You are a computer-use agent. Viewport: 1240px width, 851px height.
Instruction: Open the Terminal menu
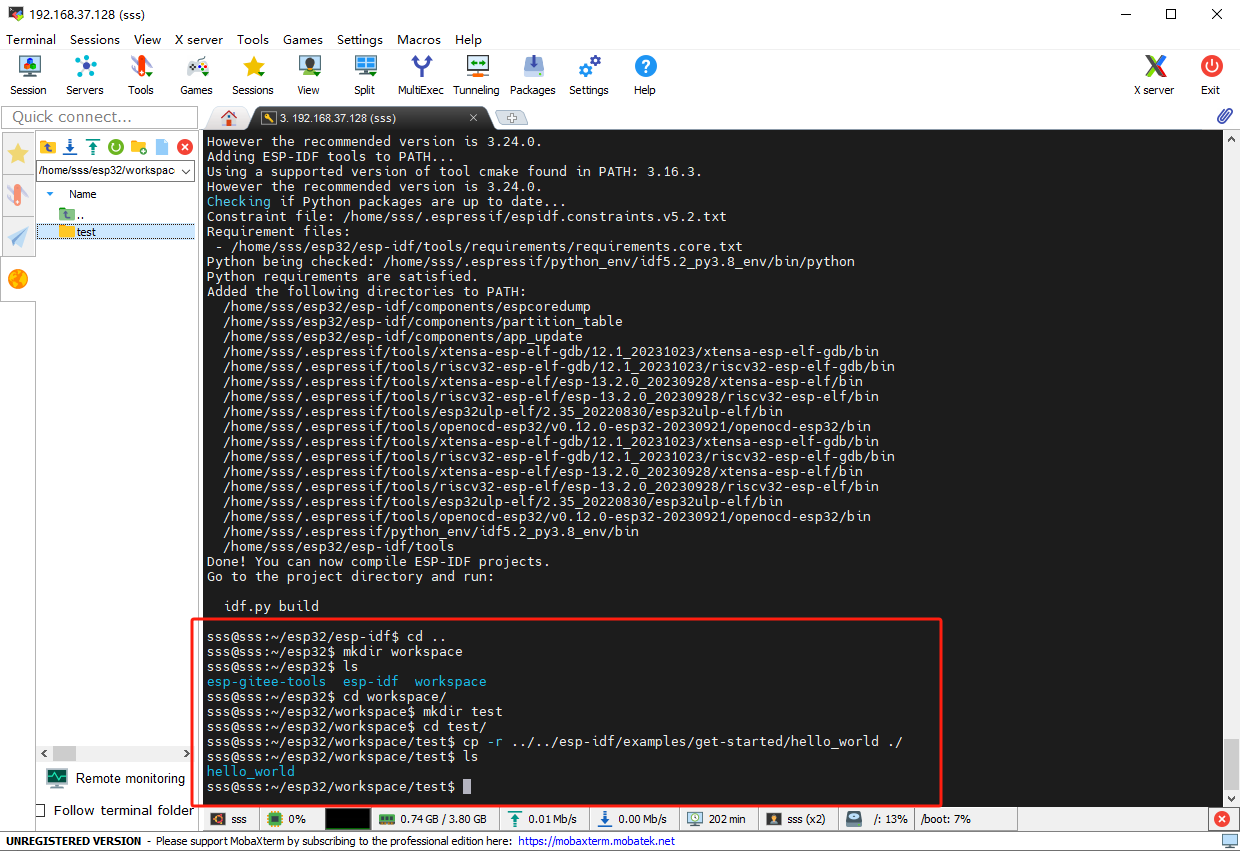(x=31, y=39)
